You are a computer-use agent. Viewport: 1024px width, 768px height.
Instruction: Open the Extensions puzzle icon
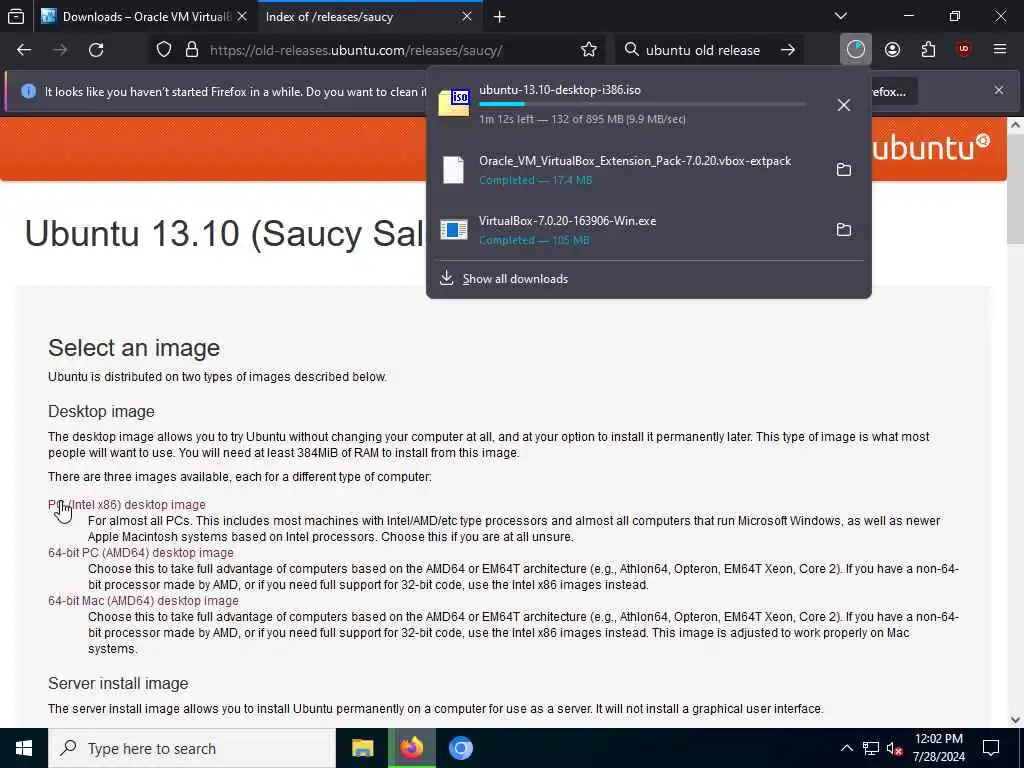point(928,50)
